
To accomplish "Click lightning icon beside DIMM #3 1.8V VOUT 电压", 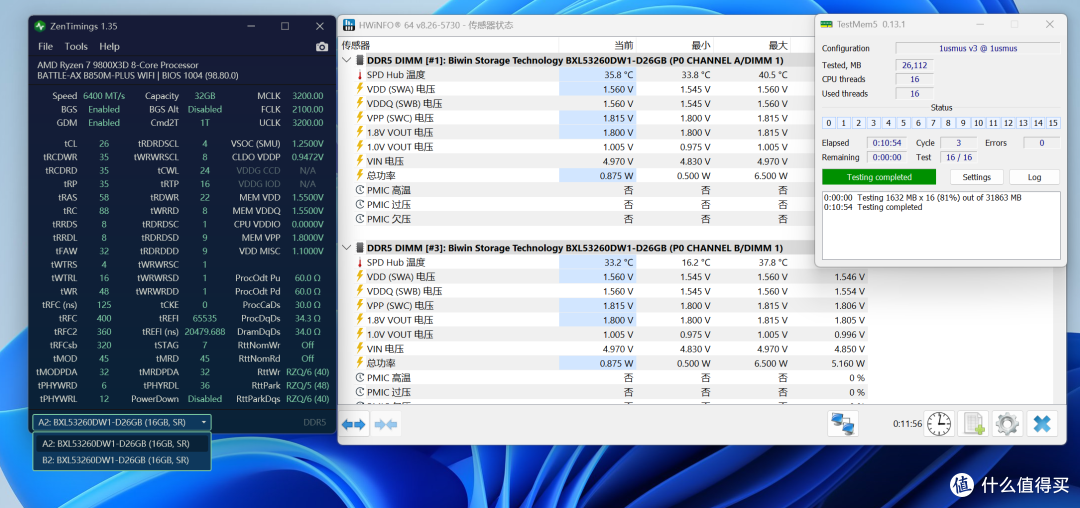I will (x=360, y=320).
